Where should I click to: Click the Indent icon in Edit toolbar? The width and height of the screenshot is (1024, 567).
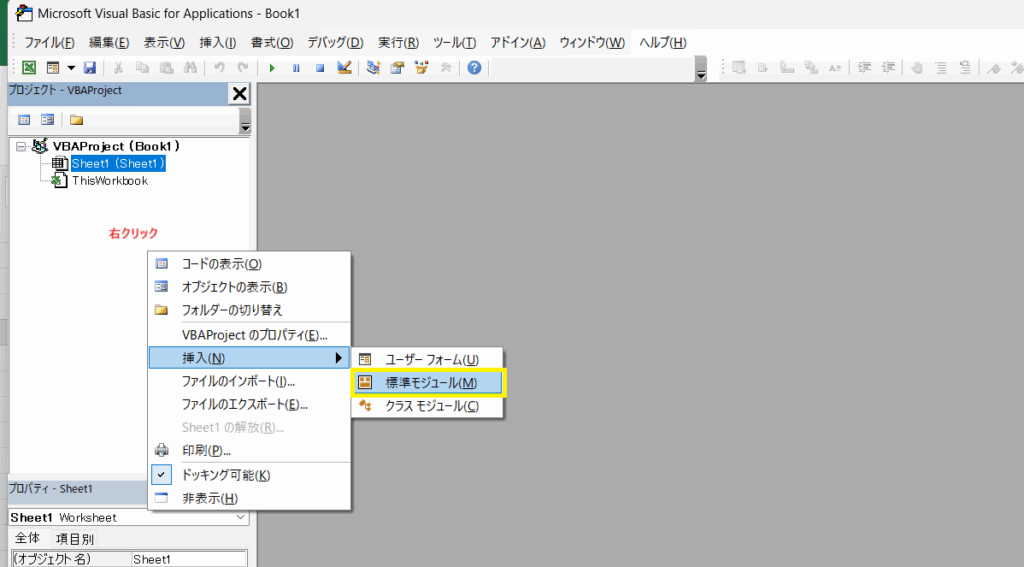(x=864, y=67)
